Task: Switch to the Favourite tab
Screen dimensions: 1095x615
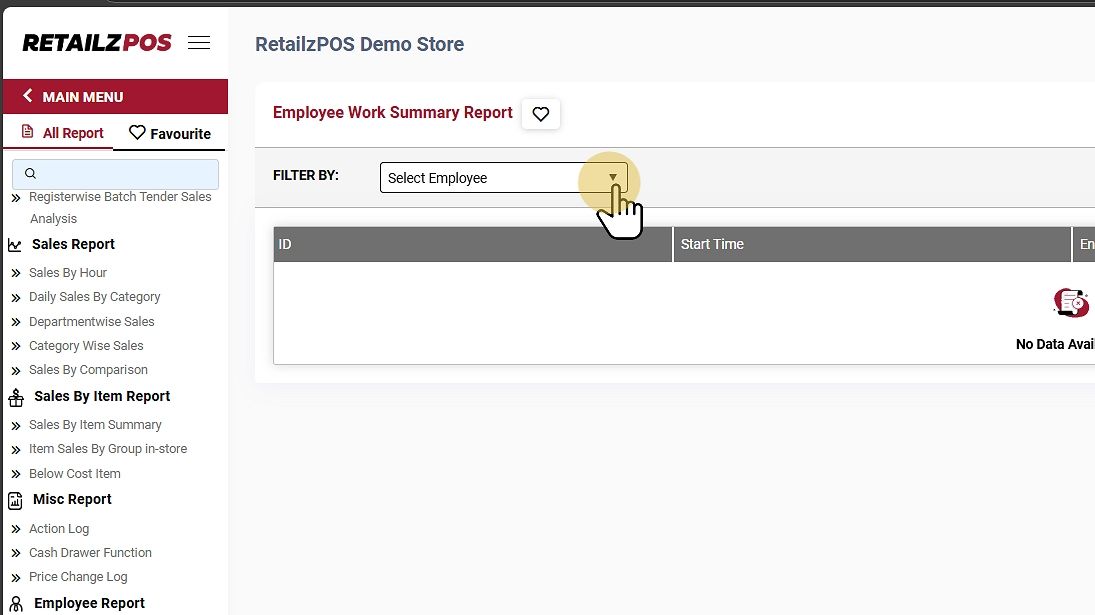Action: pos(170,133)
